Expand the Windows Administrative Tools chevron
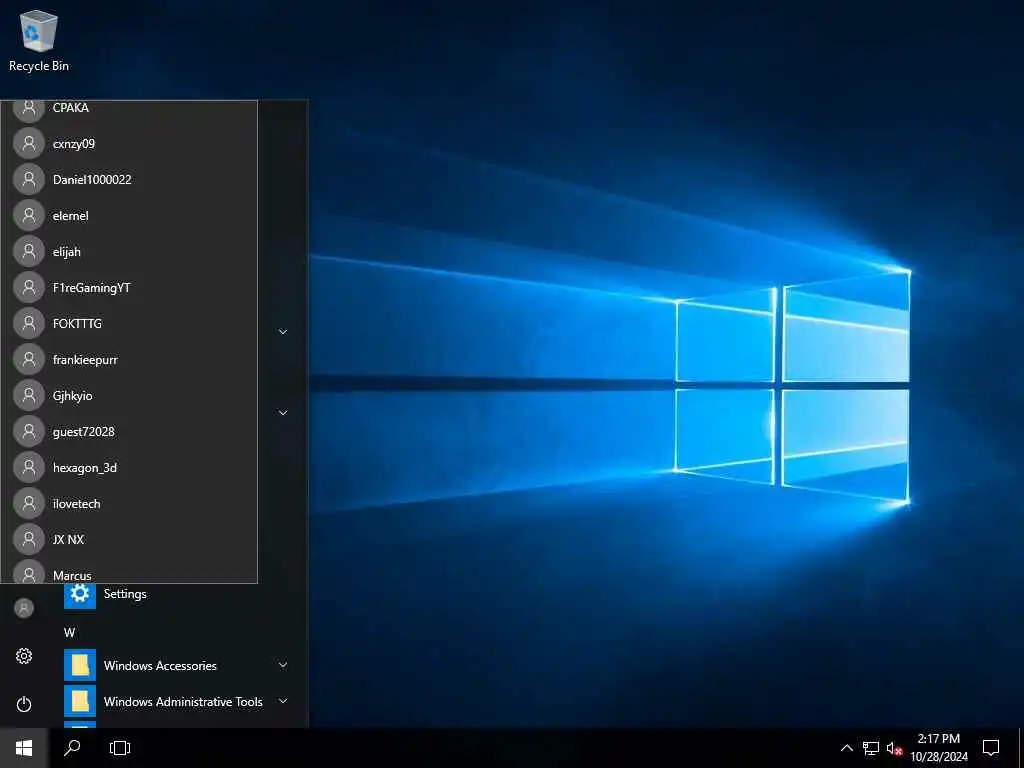Image resolution: width=1024 pixels, height=768 pixels. point(283,701)
